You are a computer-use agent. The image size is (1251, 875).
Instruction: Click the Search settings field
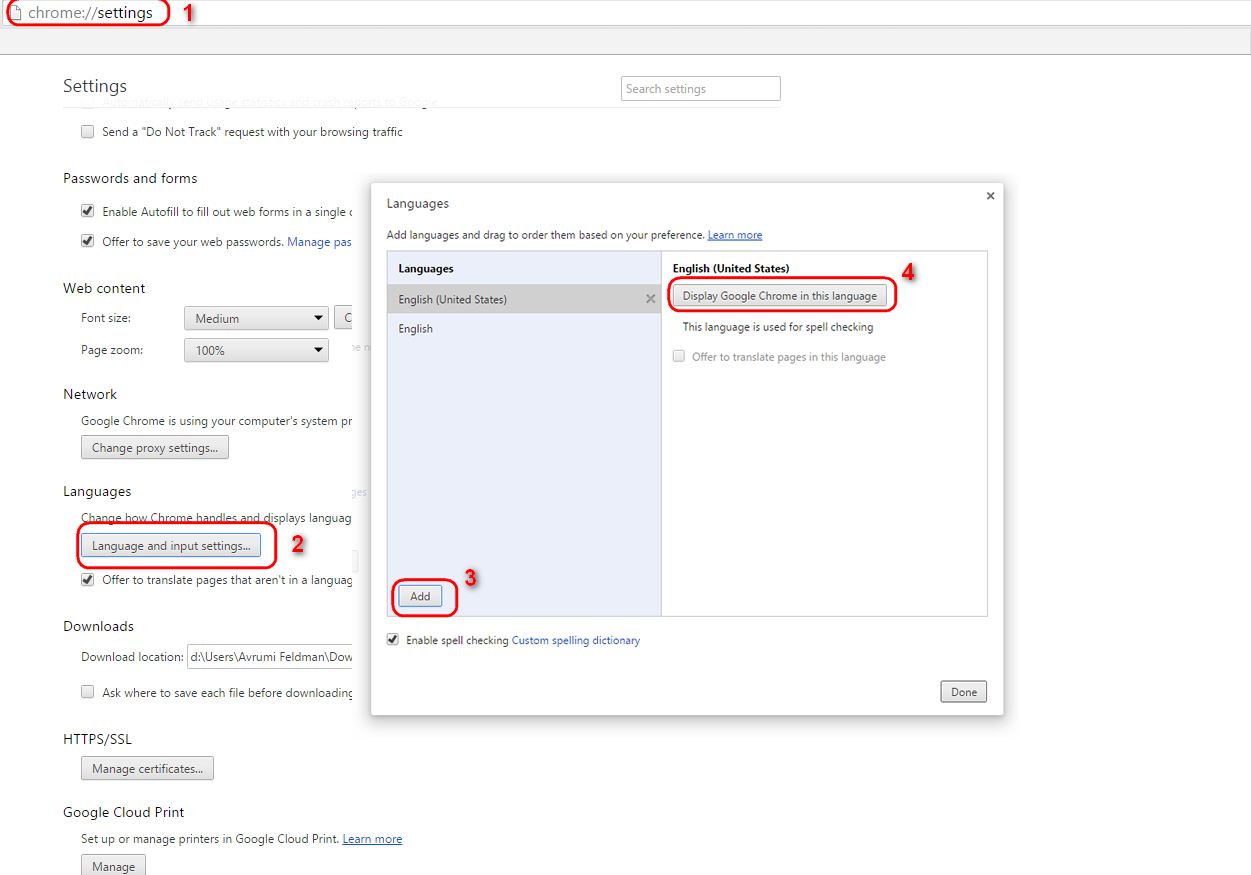(701, 89)
